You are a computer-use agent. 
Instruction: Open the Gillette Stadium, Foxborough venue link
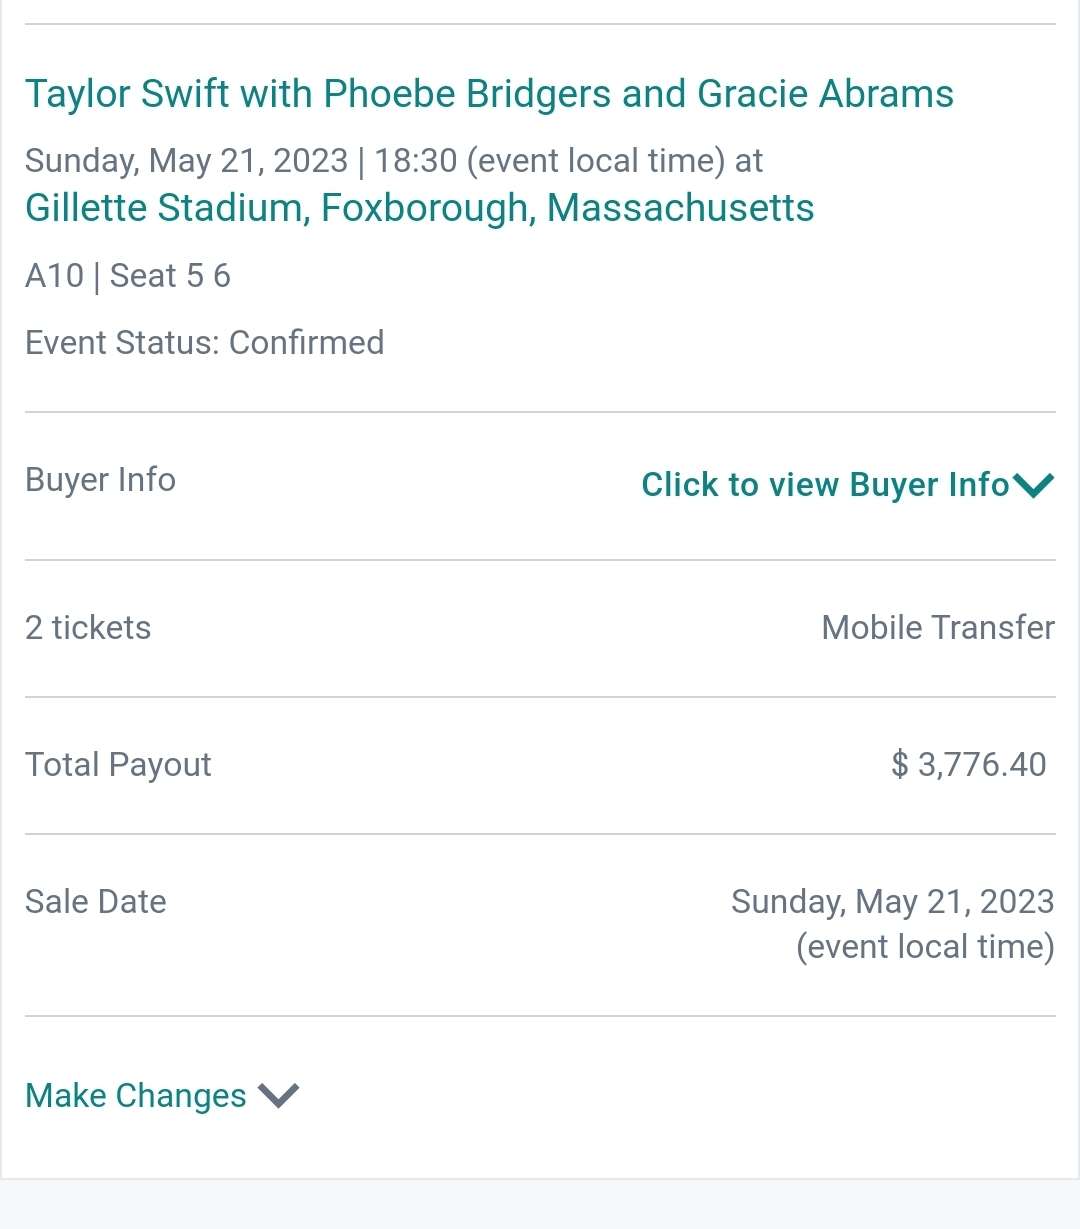(x=419, y=208)
